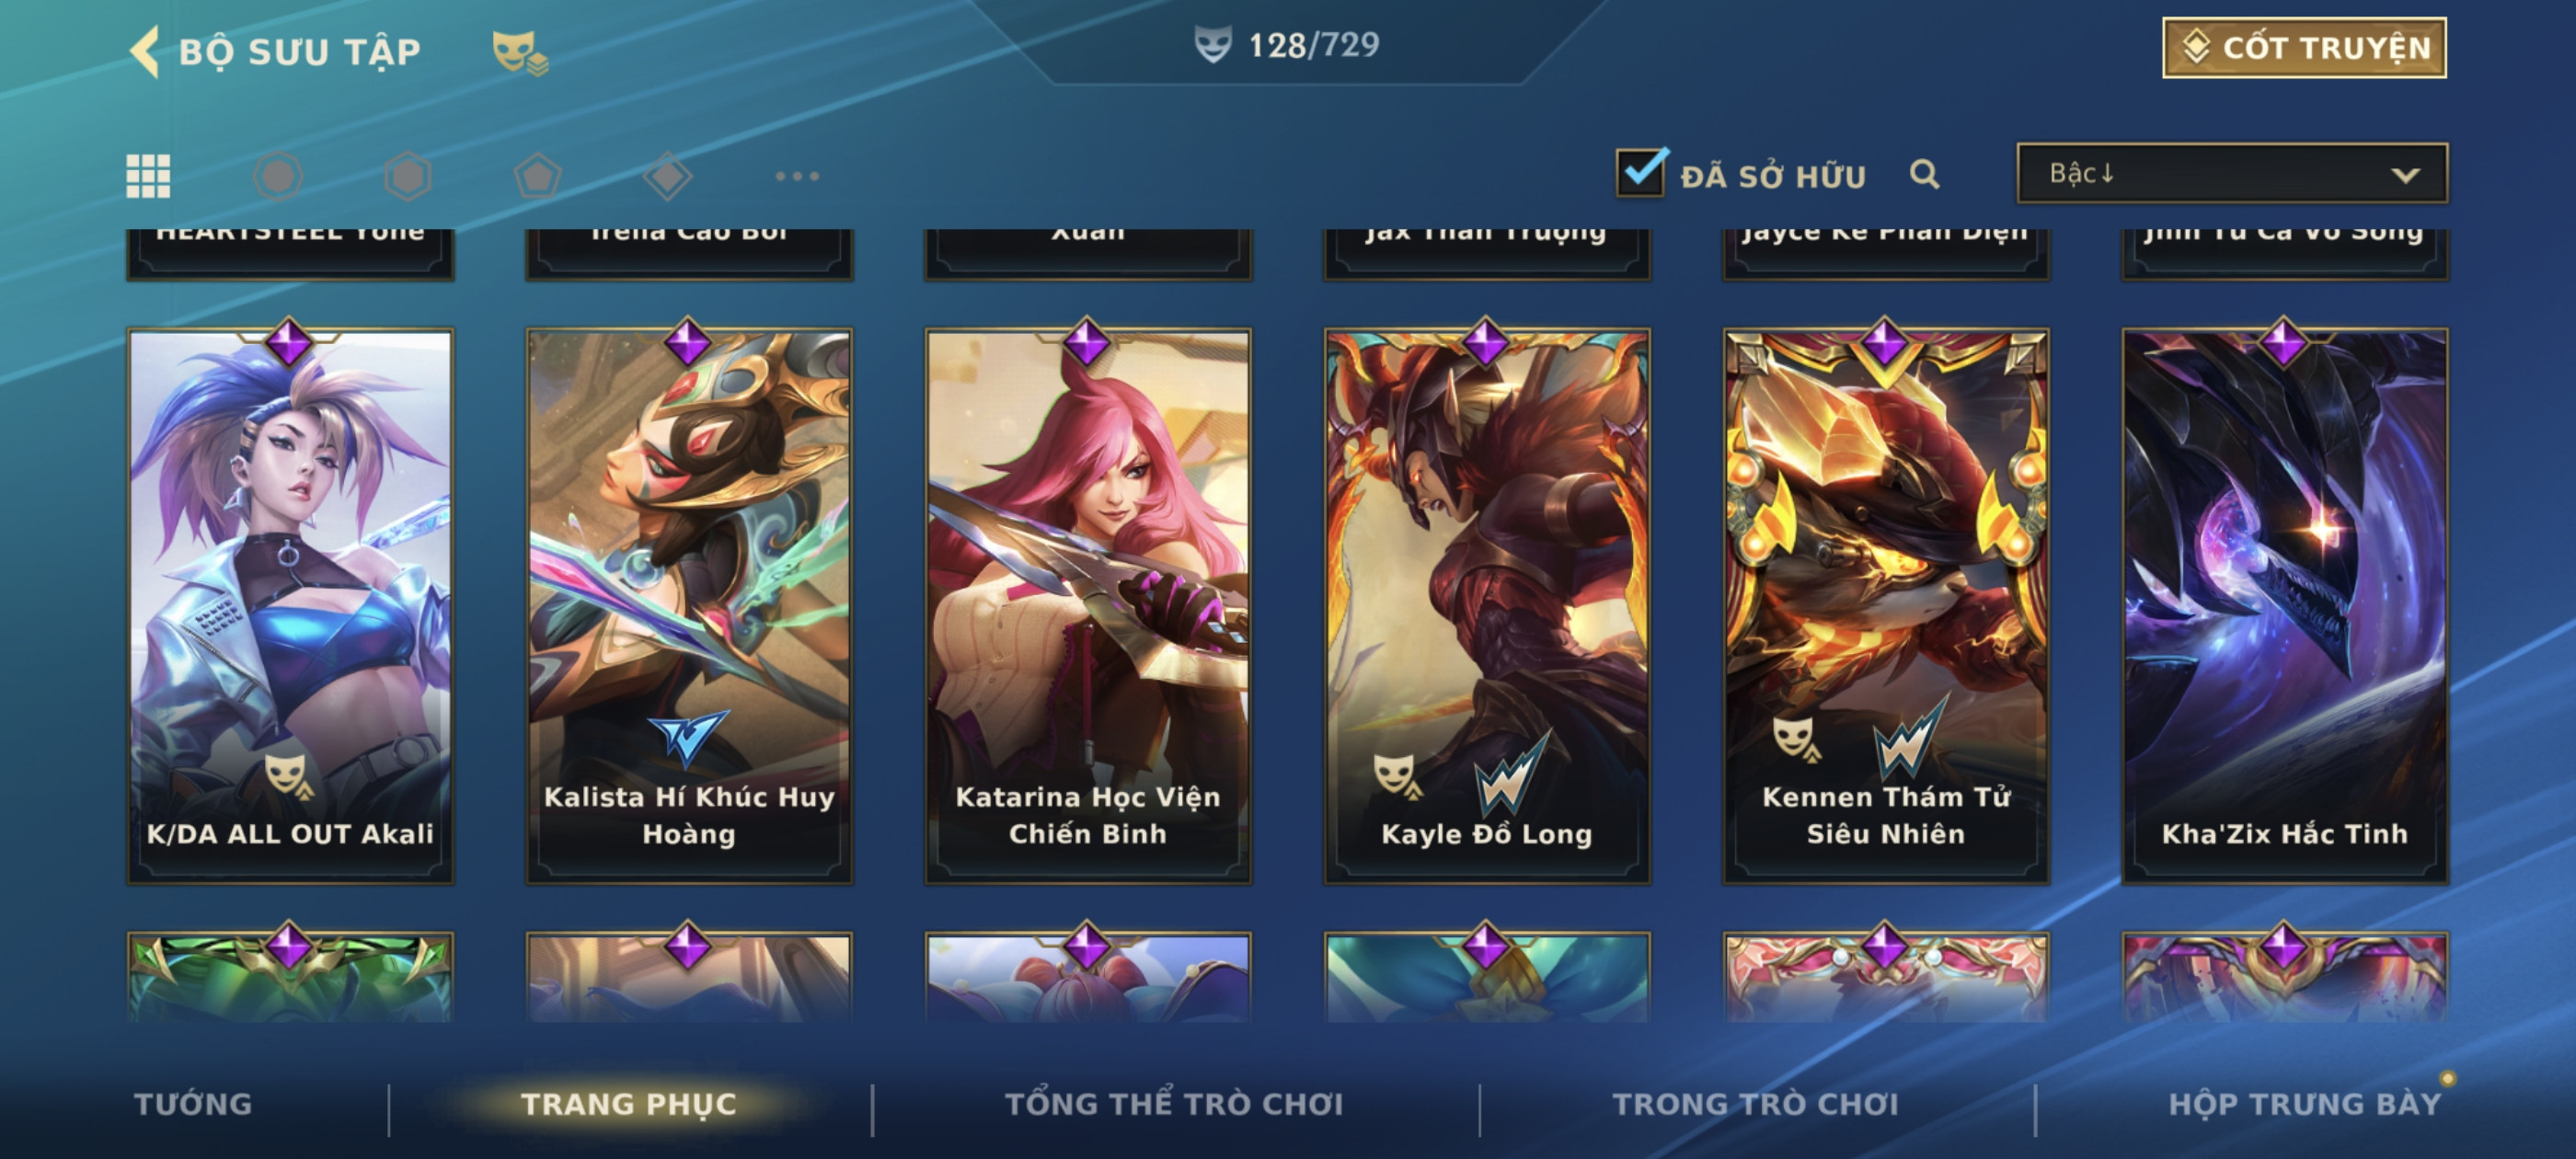Filter by pentagon rarity tier icon
2576x1159 pixels.
click(538, 176)
